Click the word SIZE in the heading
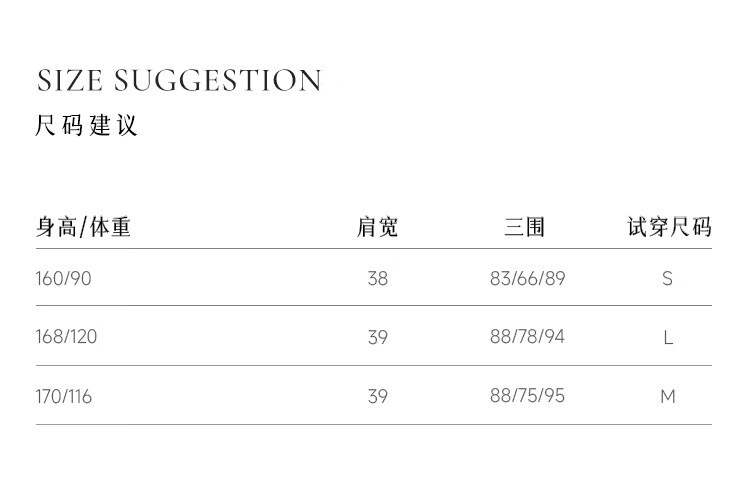Image resolution: width=750 pixels, height=503 pixels. pos(70,81)
